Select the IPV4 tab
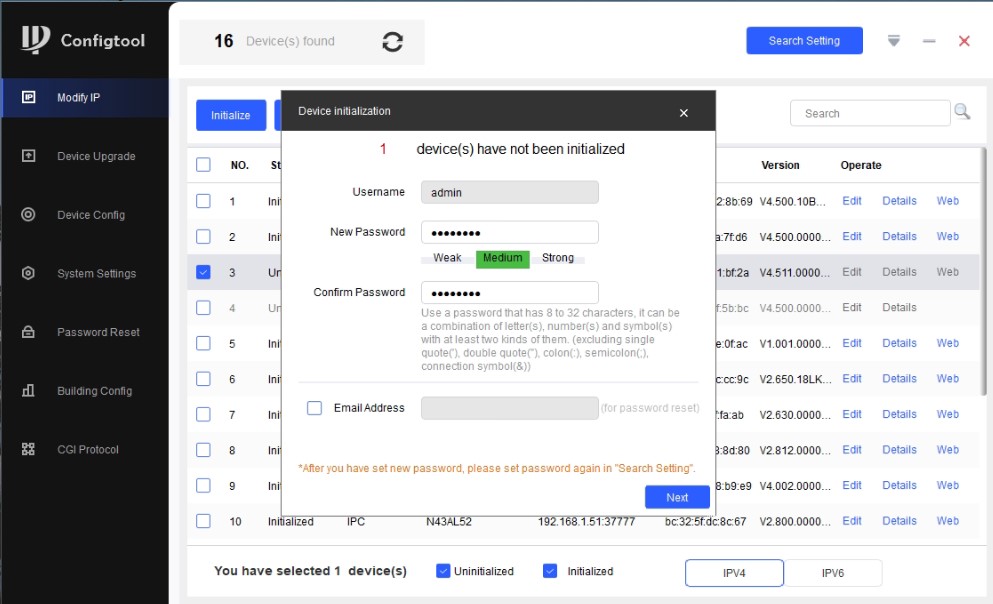The width and height of the screenshot is (993, 604). [x=734, y=573]
